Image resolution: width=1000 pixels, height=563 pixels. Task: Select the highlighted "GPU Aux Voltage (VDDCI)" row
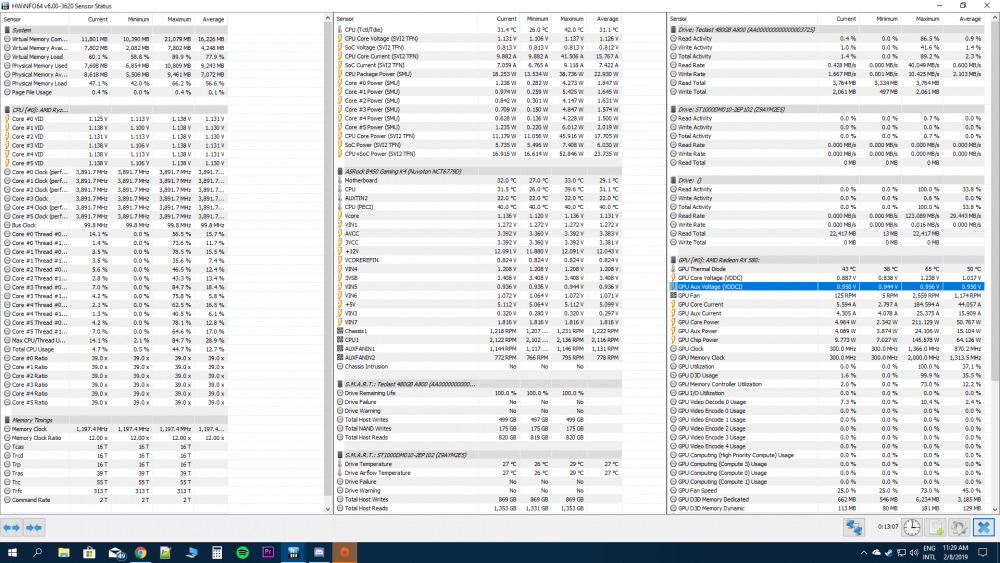pos(827,287)
